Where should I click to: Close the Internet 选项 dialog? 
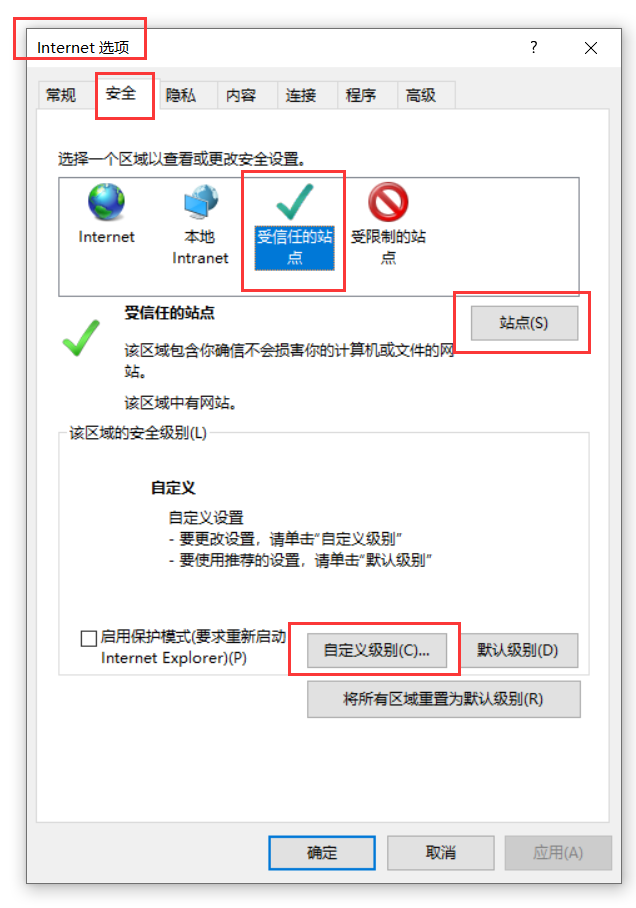(591, 48)
